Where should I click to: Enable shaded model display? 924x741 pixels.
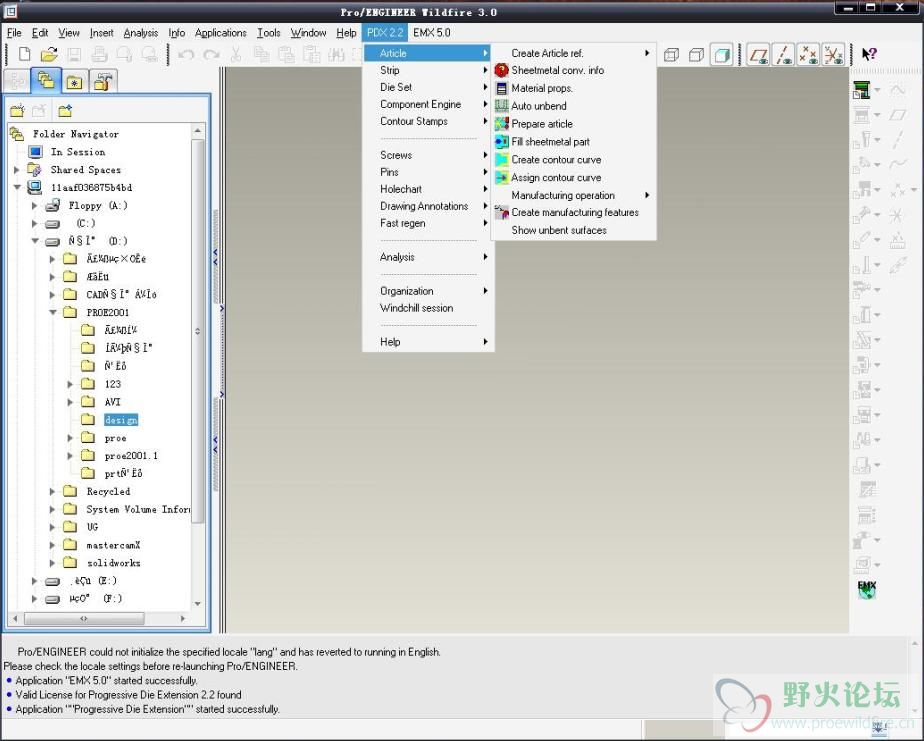pos(722,55)
